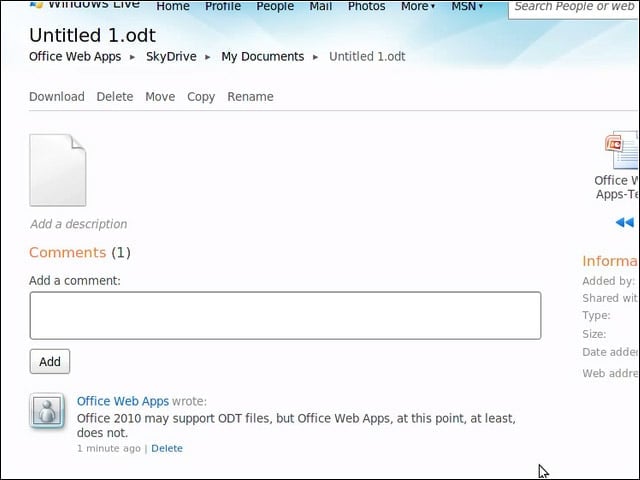Open the People page

pos(275,6)
